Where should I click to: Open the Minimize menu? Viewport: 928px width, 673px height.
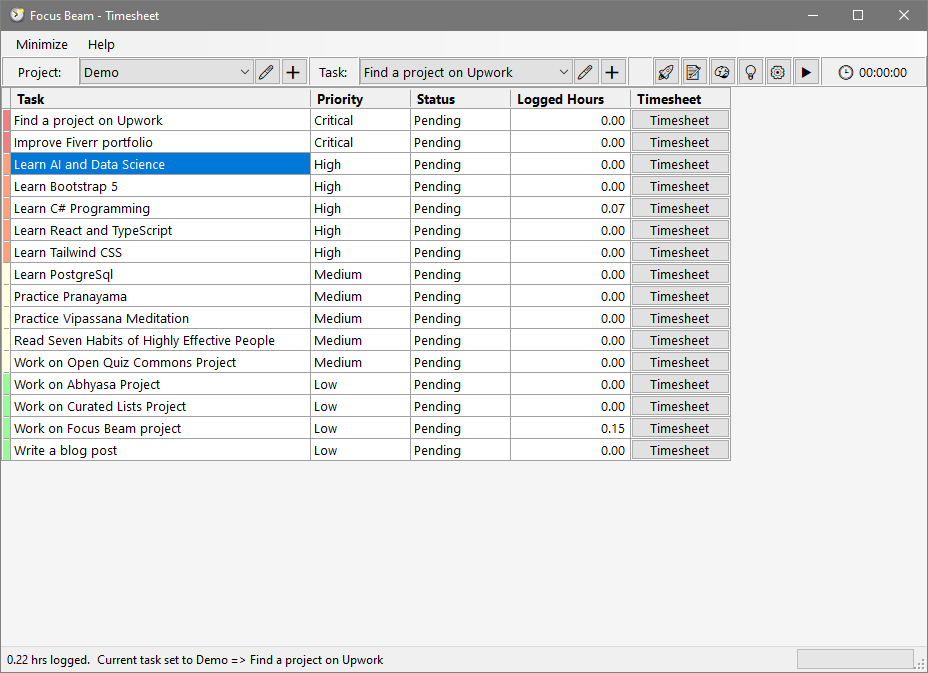point(42,44)
